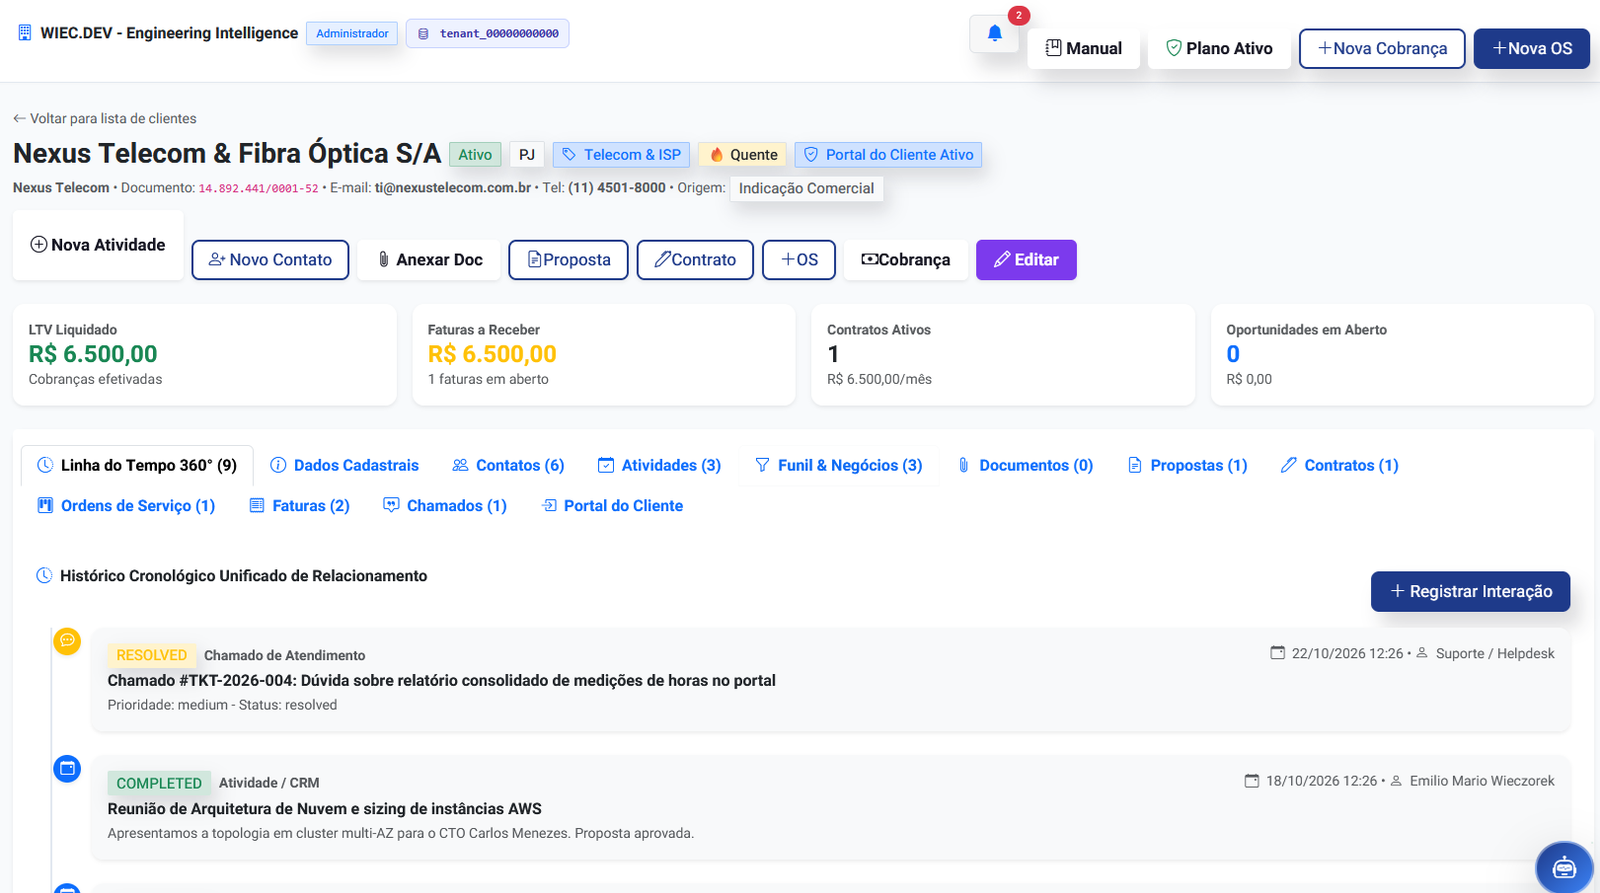Click the flame icon on the Quente badge
The image size is (1600, 893).
coord(716,155)
